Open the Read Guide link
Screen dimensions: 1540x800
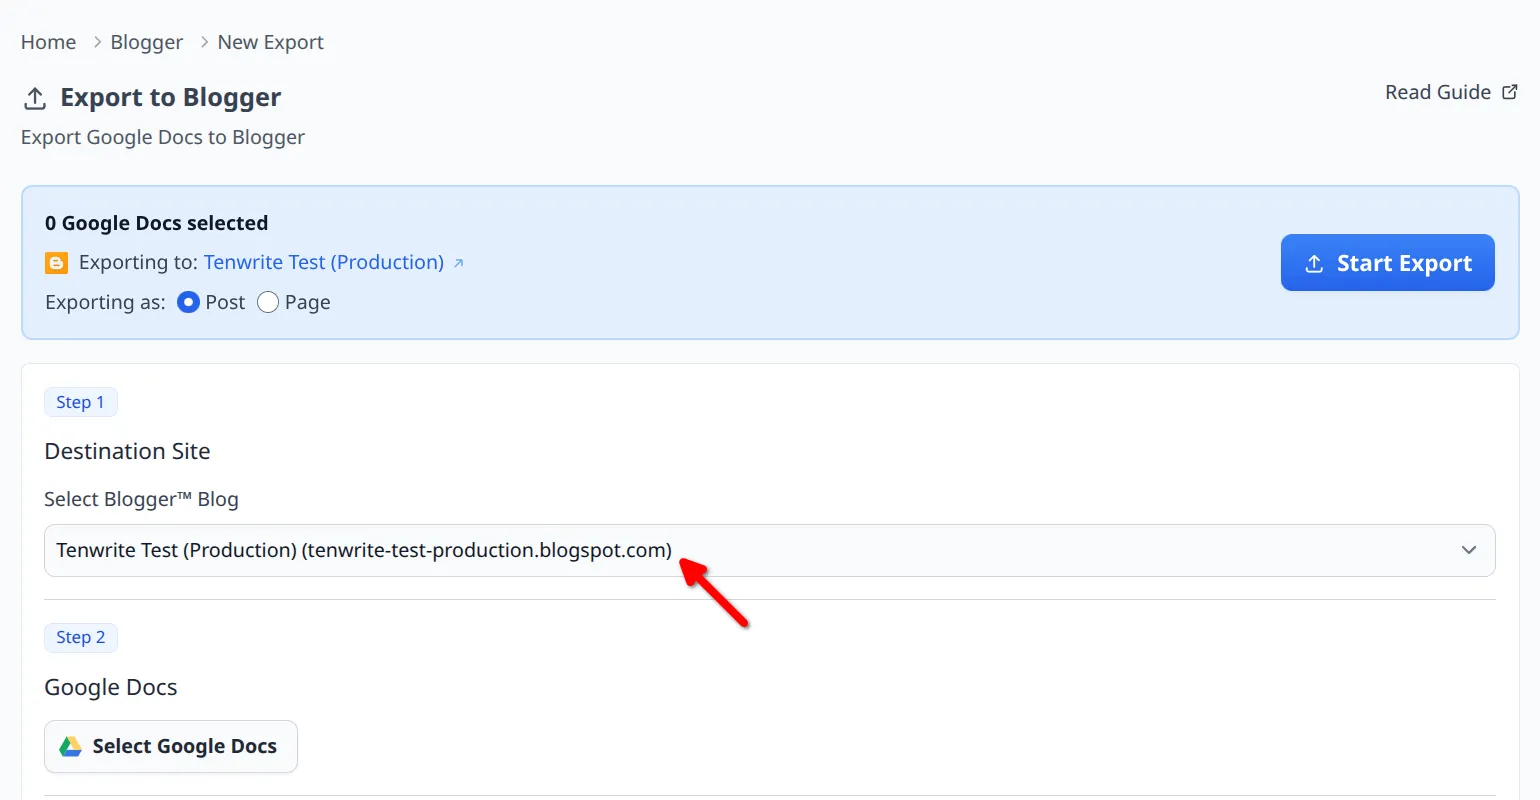[1437, 91]
